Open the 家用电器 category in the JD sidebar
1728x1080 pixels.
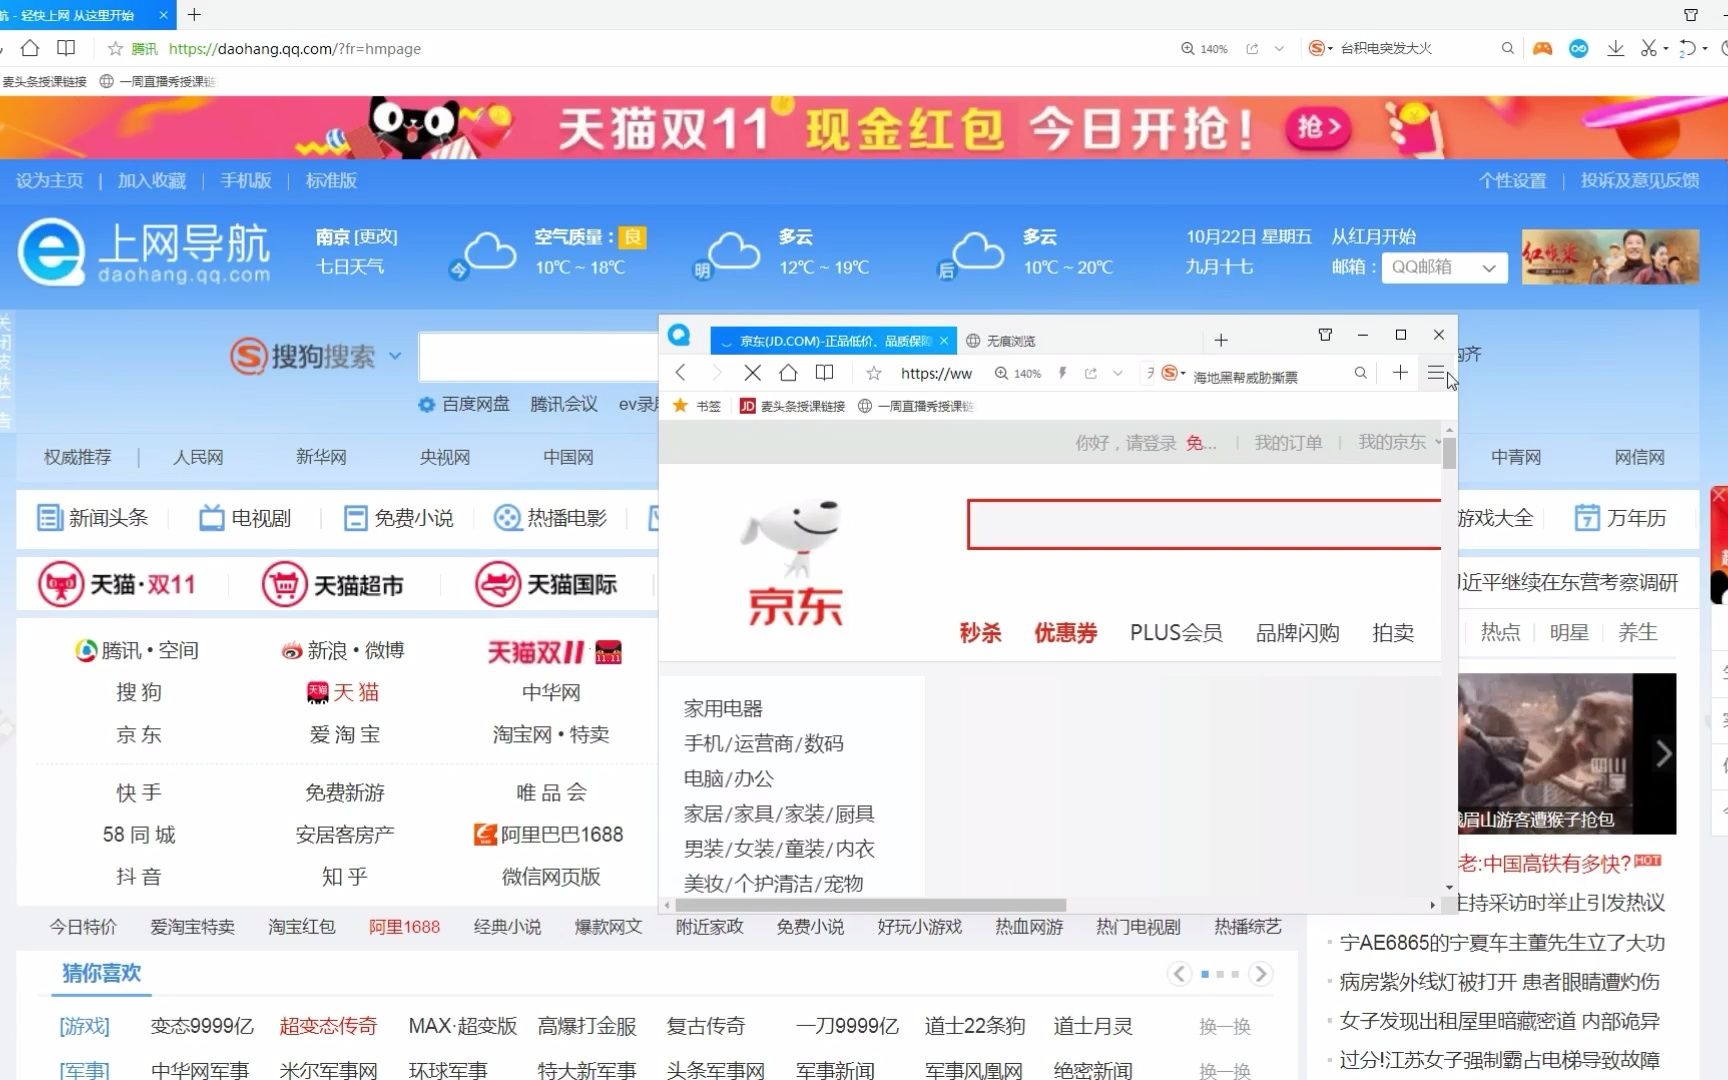click(723, 708)
